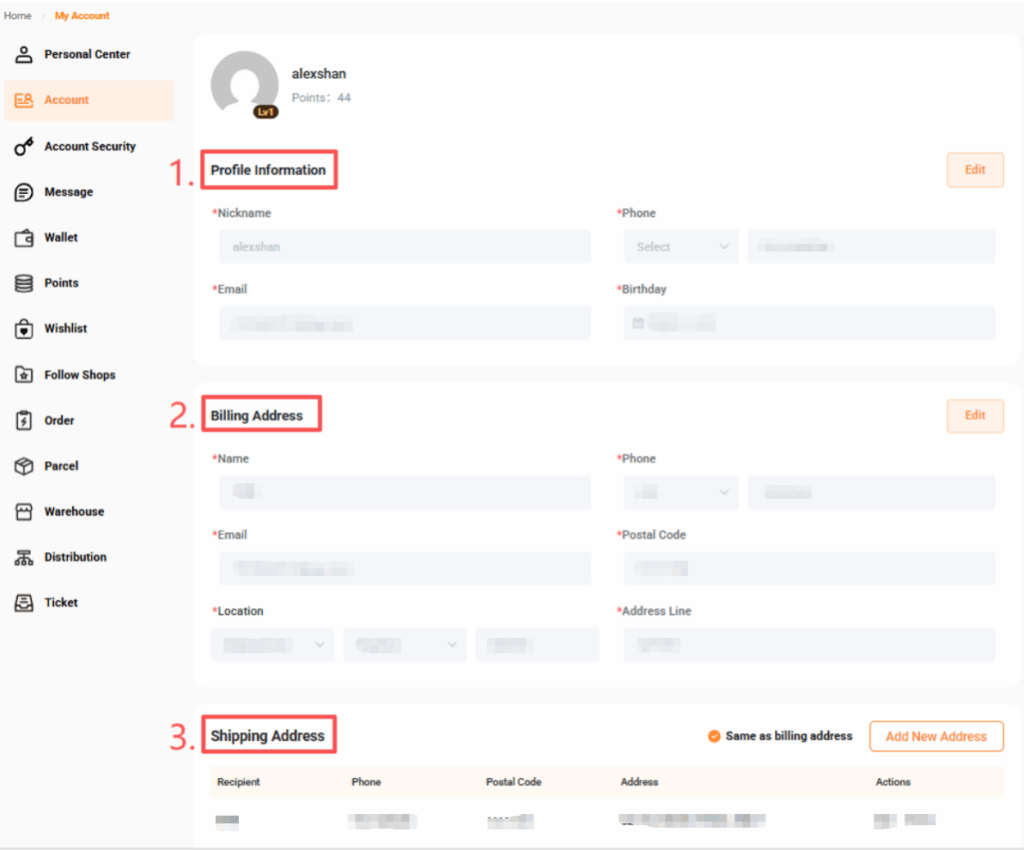Open the Wishlist heart bag icon

click(24, 329)
